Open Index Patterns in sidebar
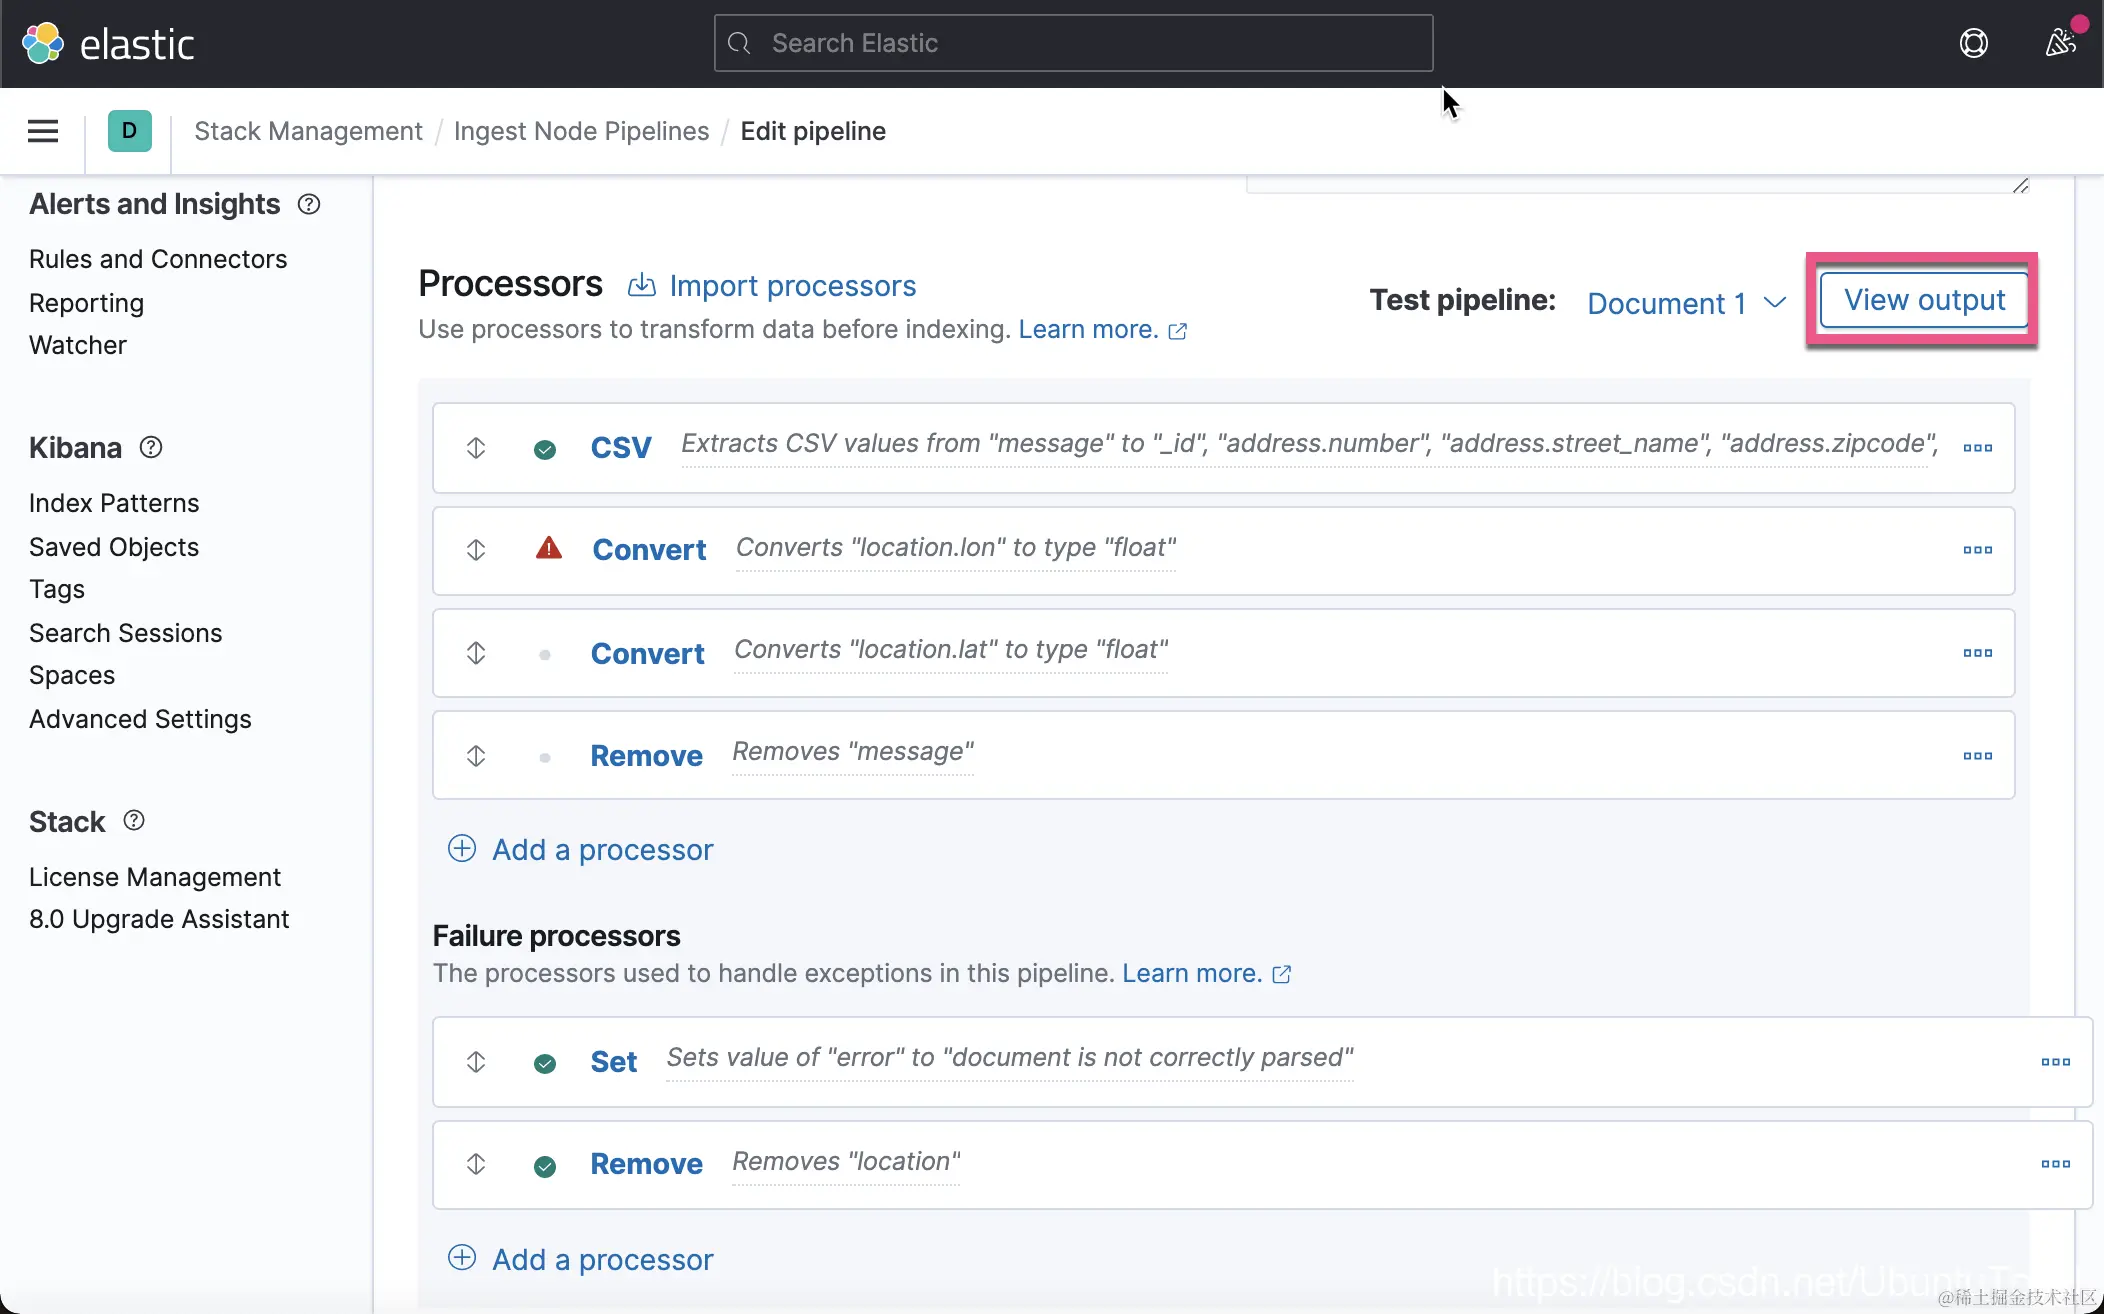This screenshot has width=2104, height=1314. click(x=114, y=503)
